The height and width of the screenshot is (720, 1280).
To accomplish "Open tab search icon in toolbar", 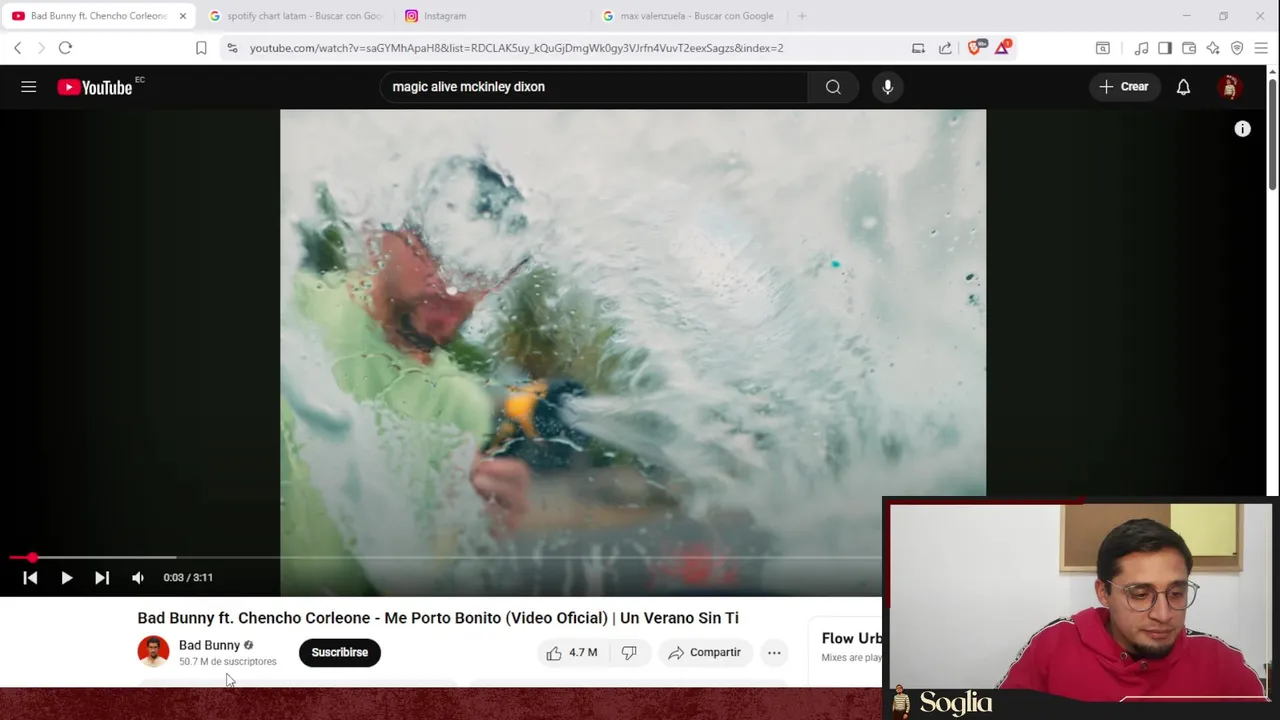I will pyautogui.click(x=1103, y=48).
